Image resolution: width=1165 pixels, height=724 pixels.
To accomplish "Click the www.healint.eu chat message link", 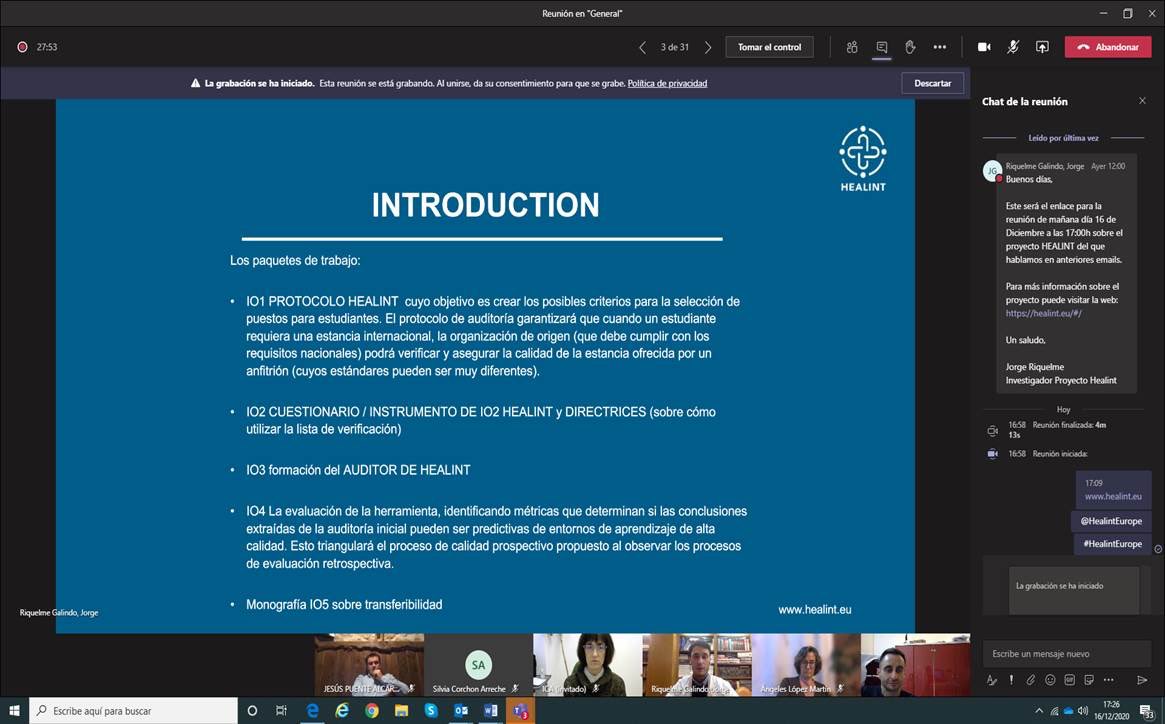I will coord(1113,496).
